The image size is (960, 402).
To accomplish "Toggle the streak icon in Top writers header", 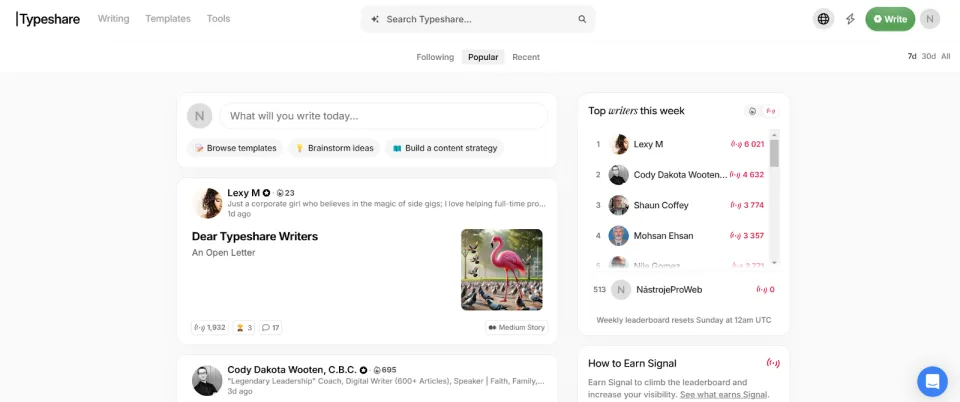I will pyautogui.click(x=752, y=111).
